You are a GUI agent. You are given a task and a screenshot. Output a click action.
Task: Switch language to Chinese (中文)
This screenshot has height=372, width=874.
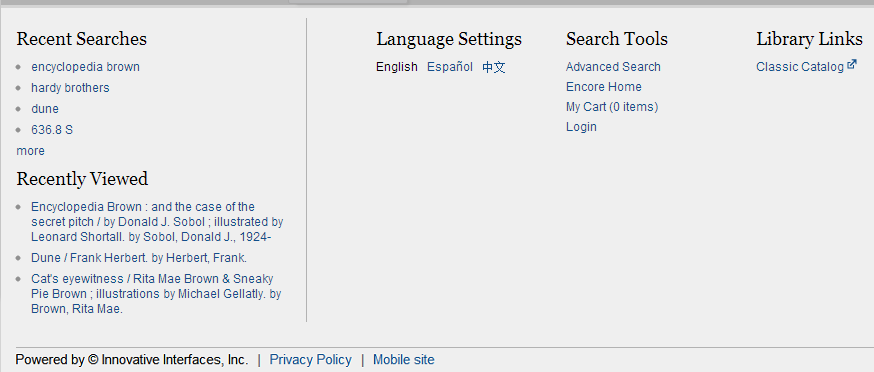[x=494, y=67]
